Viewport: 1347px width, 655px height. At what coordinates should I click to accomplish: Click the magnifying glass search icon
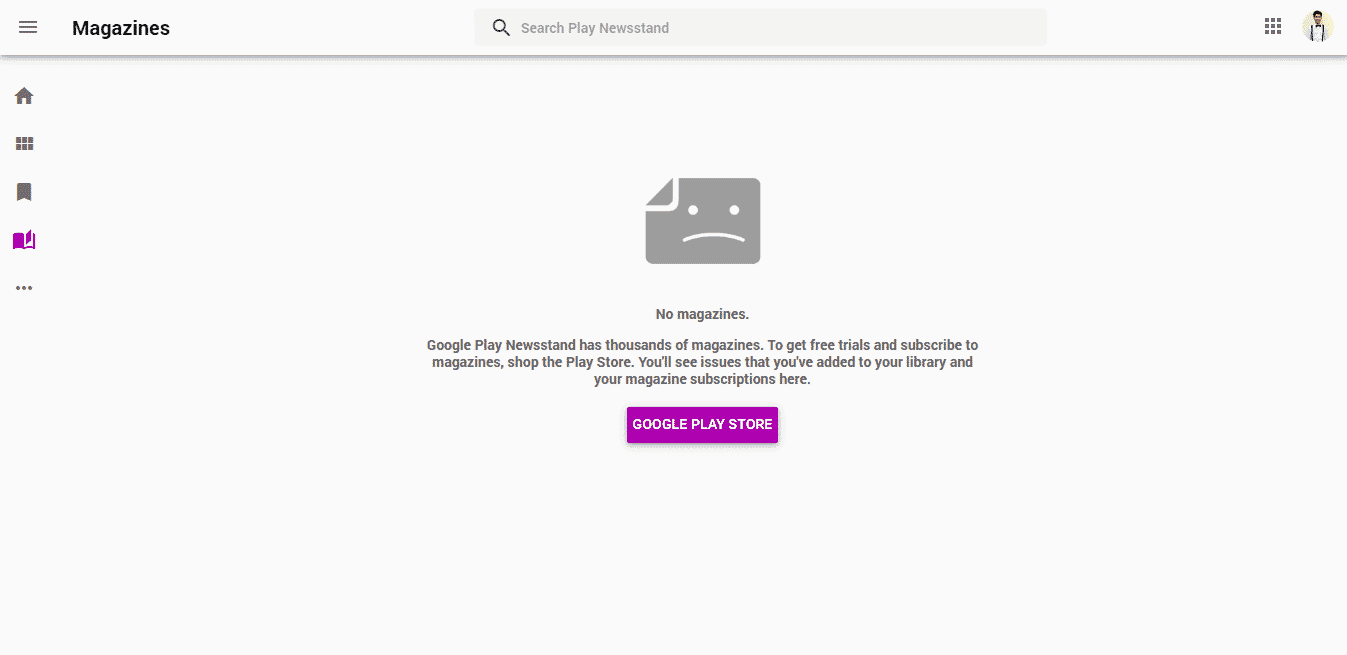tap(501, 28)
